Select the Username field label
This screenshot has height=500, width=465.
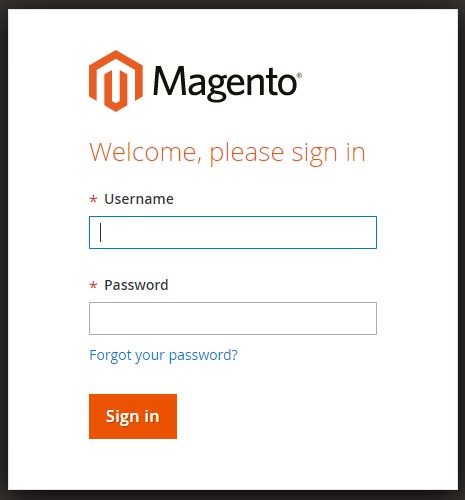tap(139, 199)
